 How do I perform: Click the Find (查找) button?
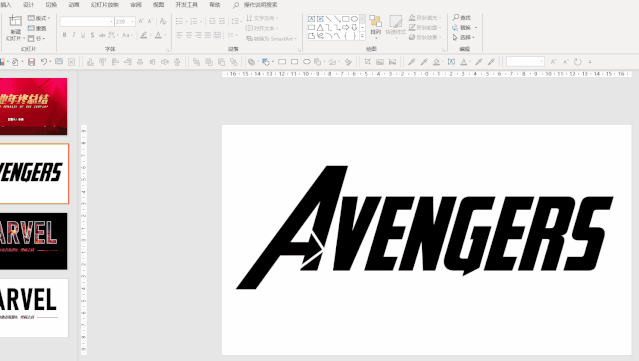(462, 18)
